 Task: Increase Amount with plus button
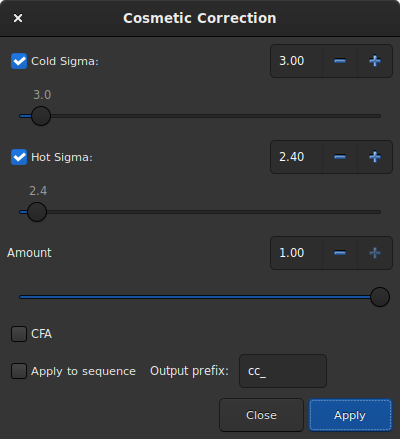375,253
